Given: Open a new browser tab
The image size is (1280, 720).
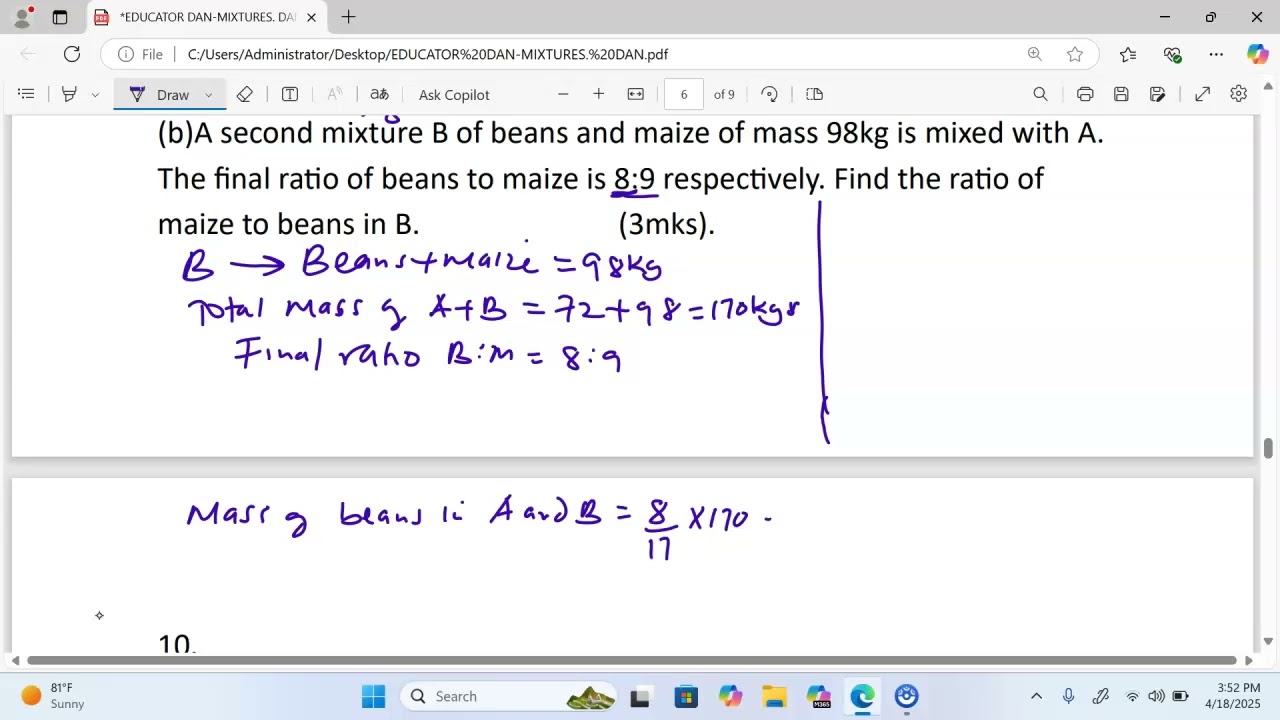Looking at the screenshot, I should tap(348, 17).
